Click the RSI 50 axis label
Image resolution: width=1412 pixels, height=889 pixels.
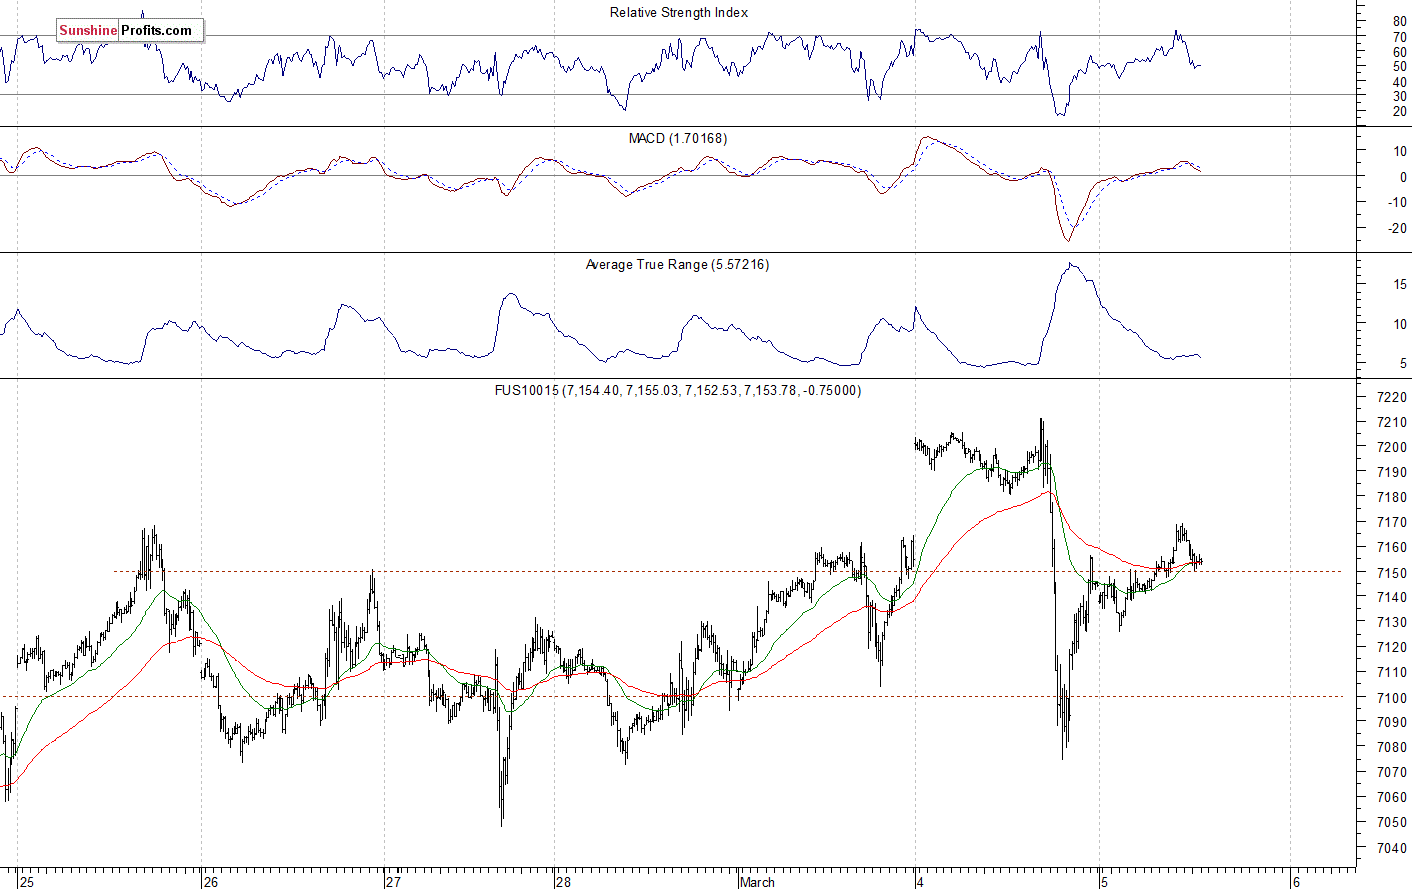[1399, 67]
